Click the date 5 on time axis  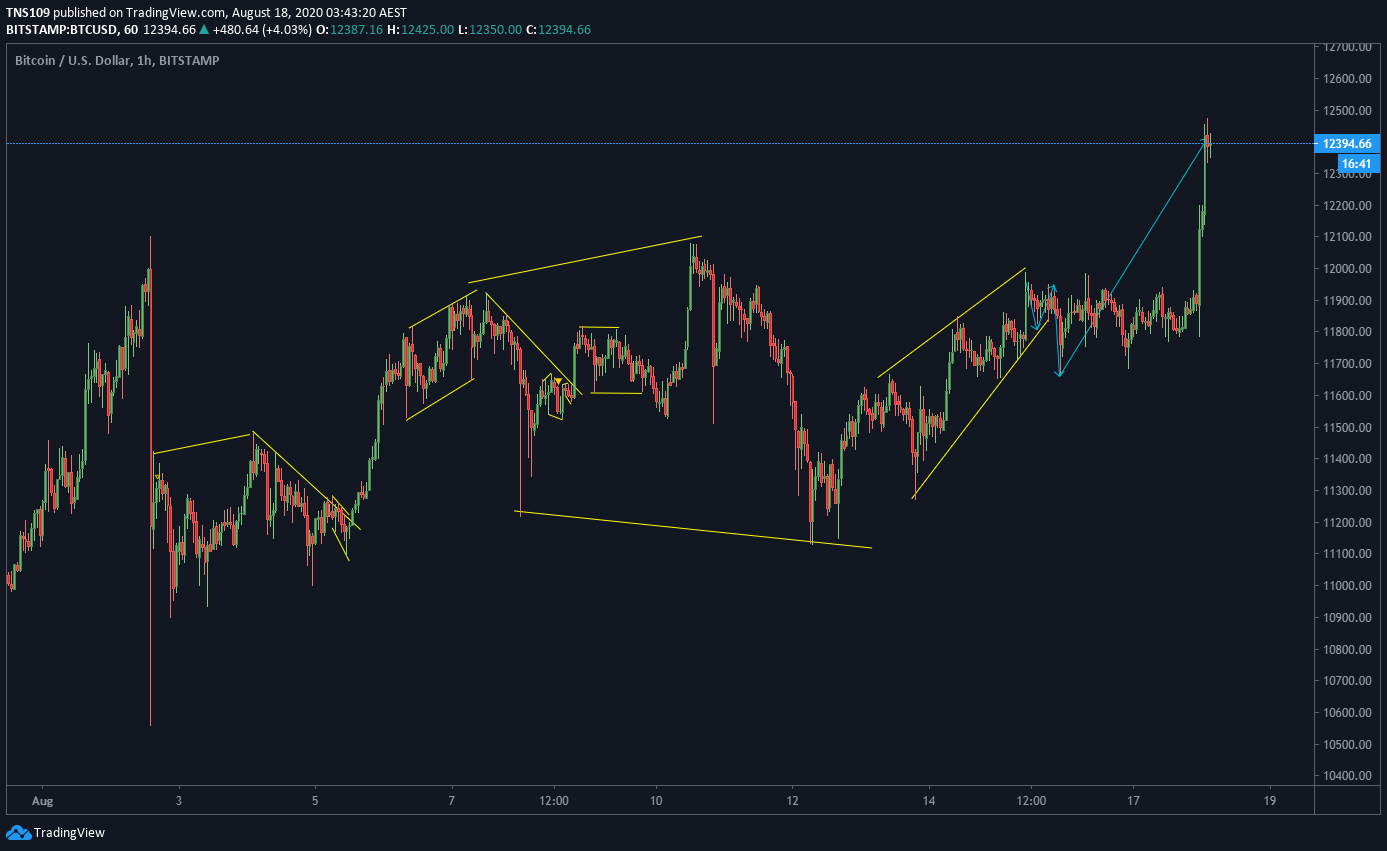[315, 801]
